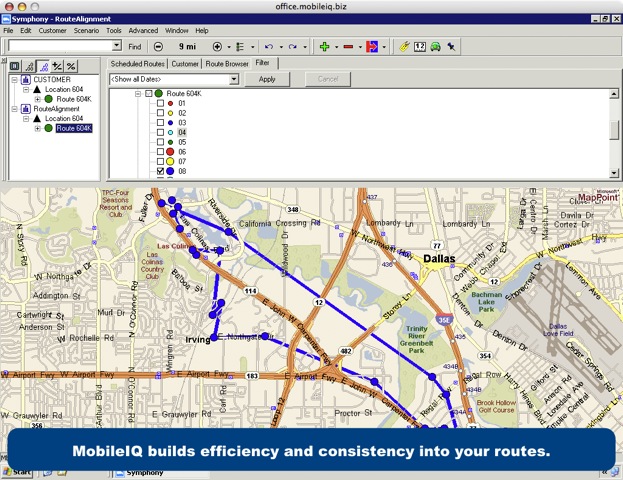Screen dimensions: 623x480
Task: Click the percent sign panel icon
Action: 71,65
